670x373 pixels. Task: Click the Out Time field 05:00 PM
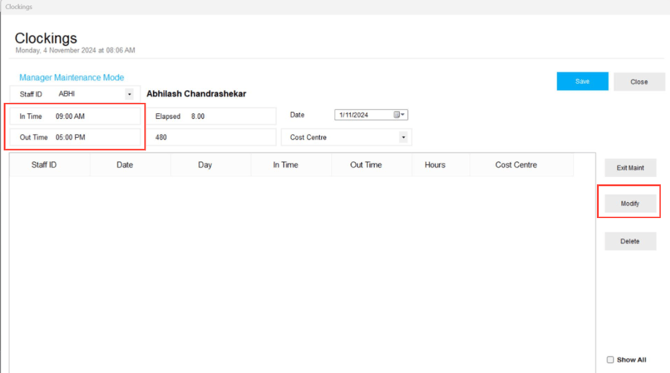[x=75, y=137]
